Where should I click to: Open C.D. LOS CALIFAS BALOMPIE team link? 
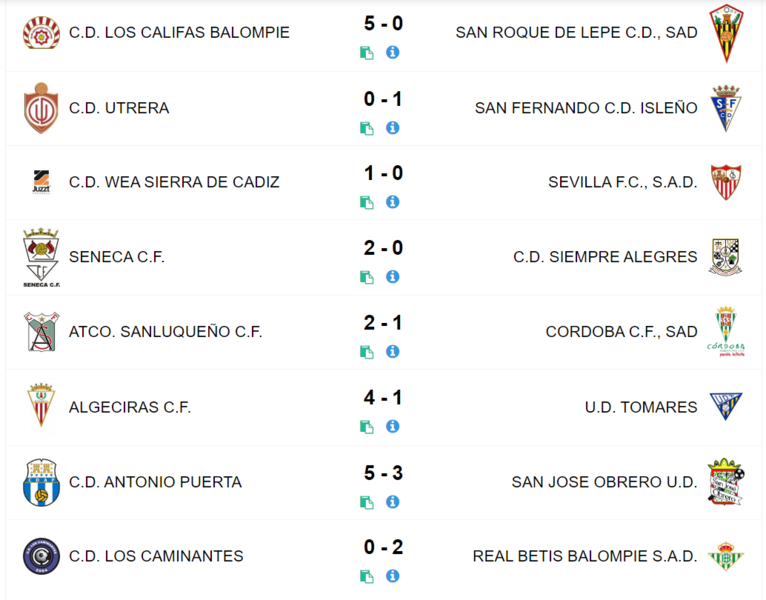[179, 33]
